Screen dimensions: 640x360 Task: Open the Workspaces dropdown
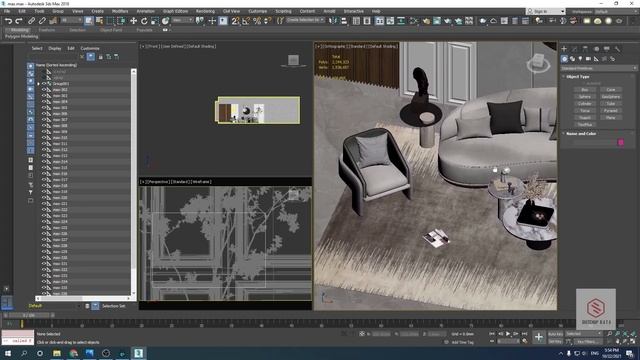tap(616, 11)
